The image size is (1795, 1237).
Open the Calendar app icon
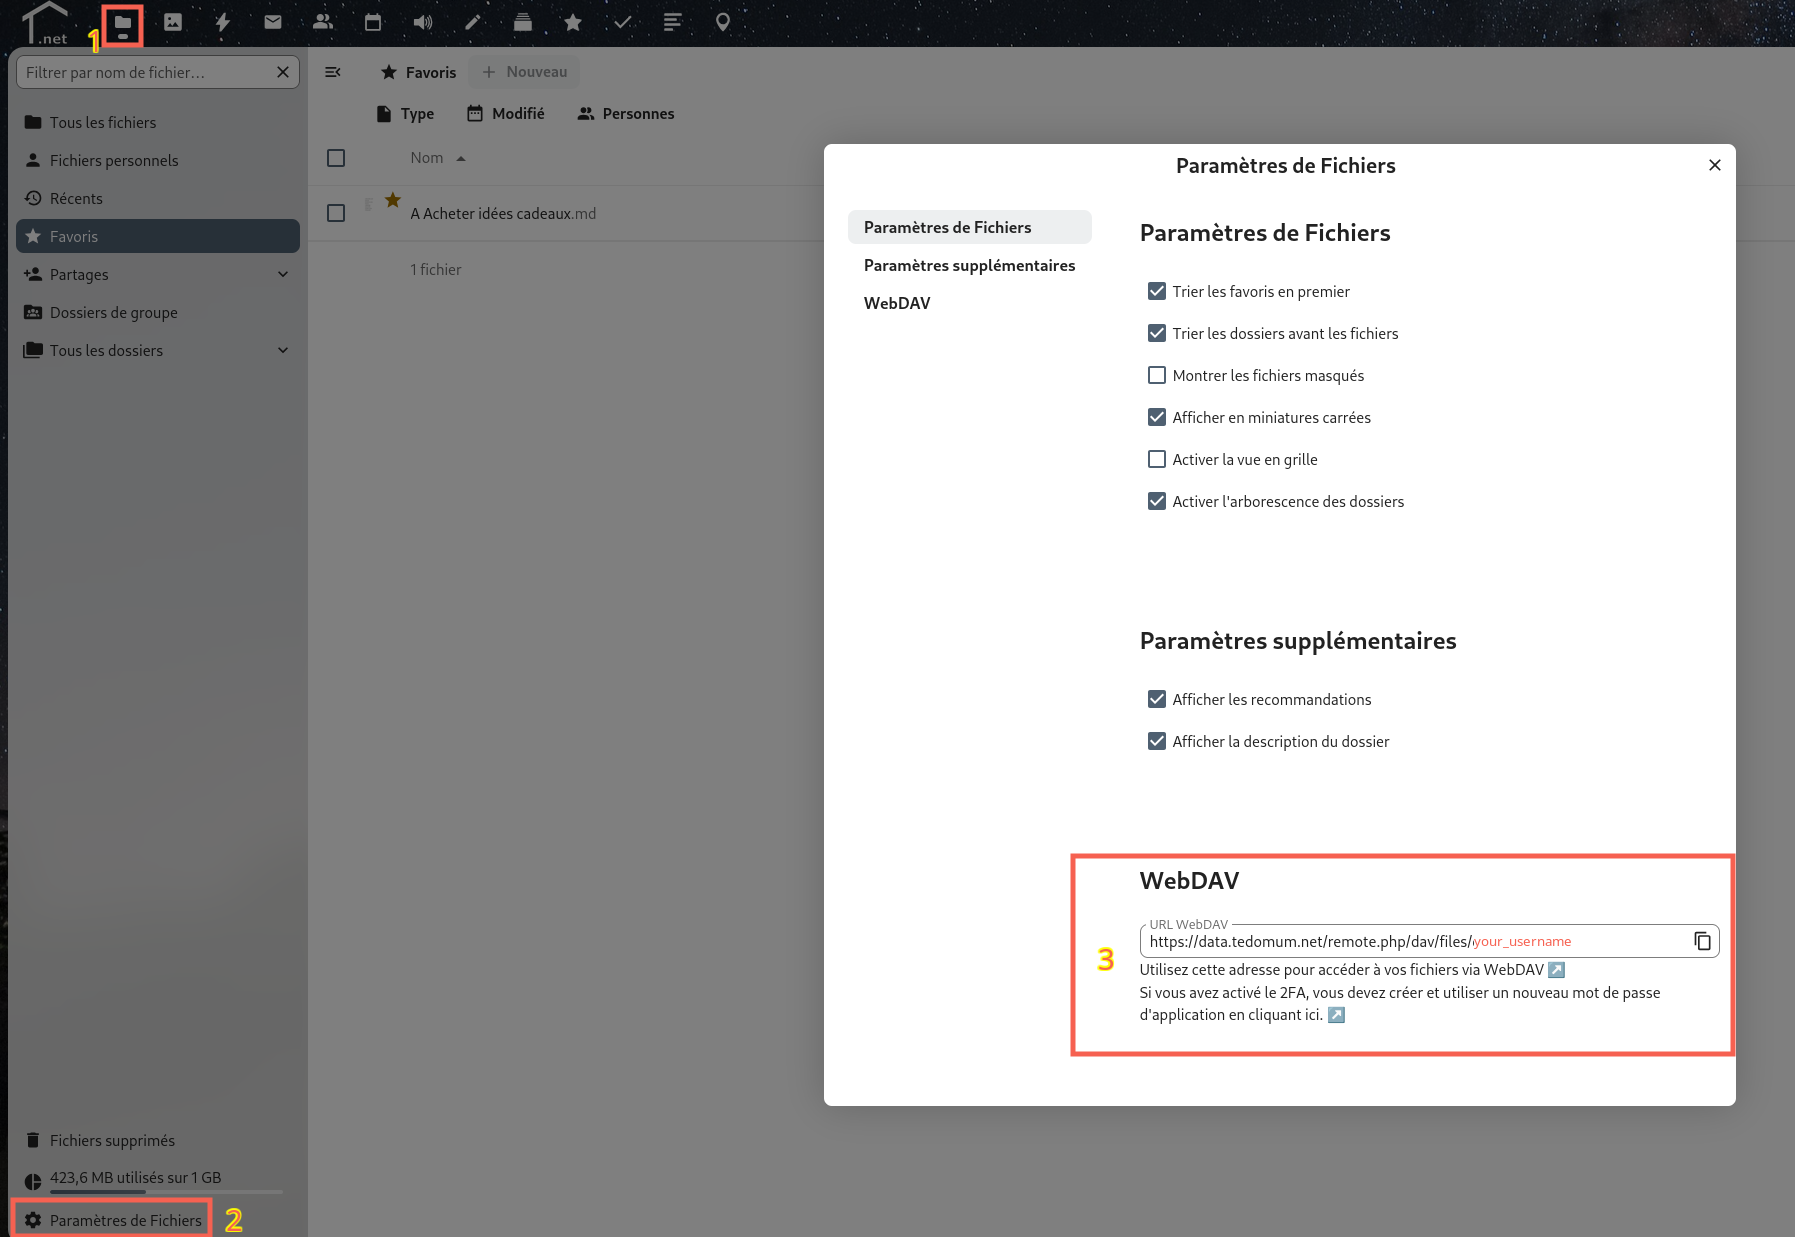click(373, 22)
